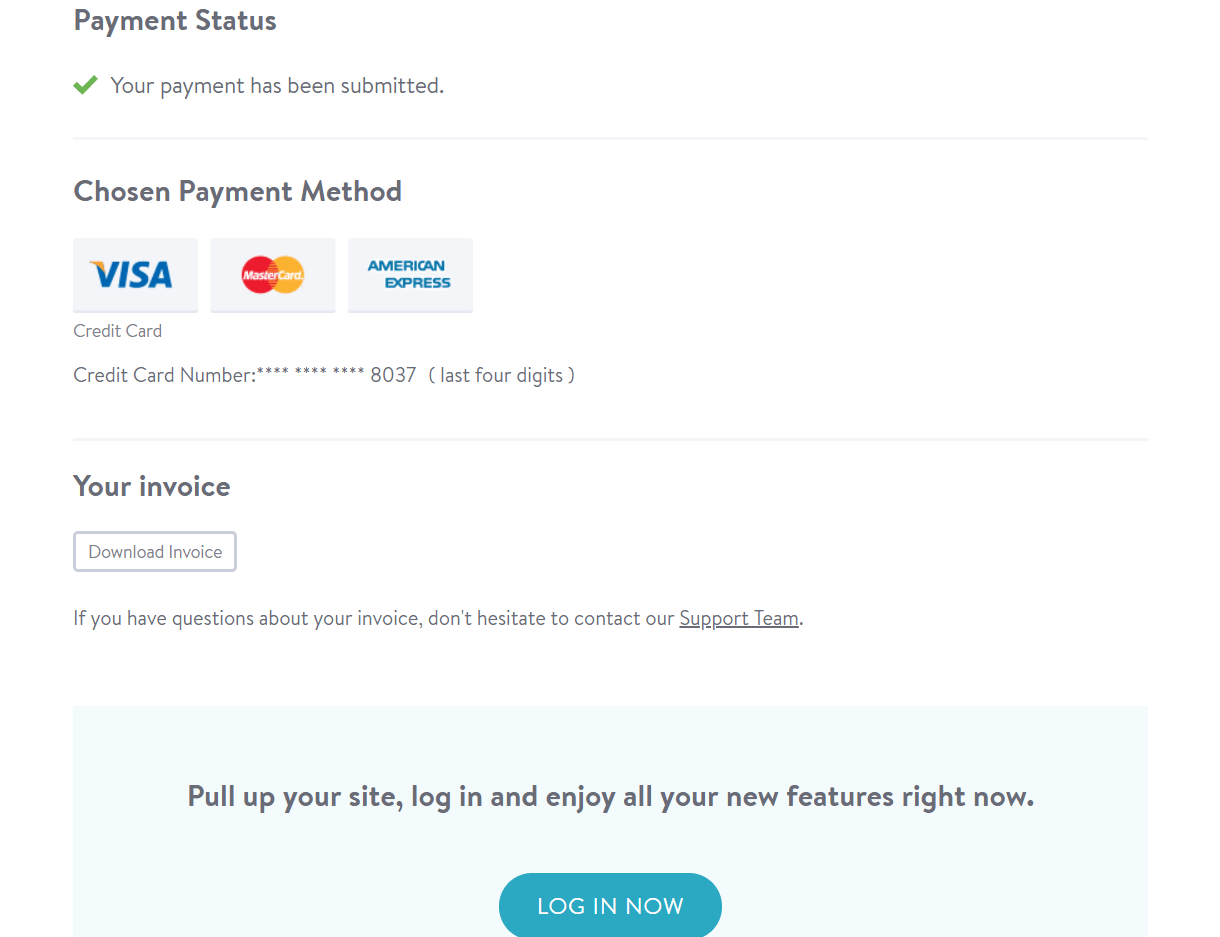Click the LOG IN NOW button
The height and width of the screenshot is (937, 1220).
click(x=610, y=906)
